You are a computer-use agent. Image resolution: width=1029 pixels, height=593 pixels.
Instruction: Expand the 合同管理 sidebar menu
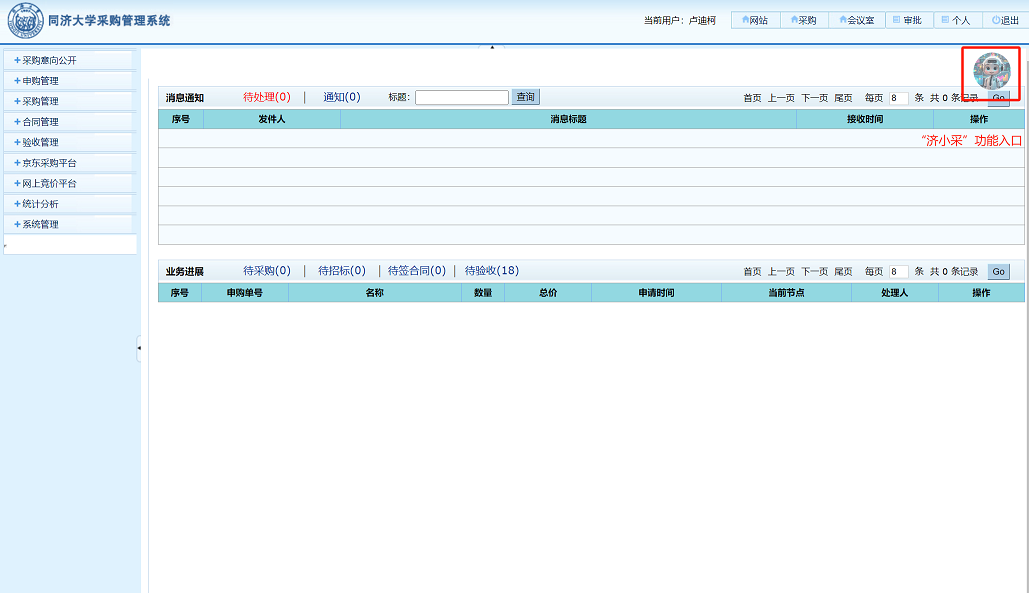point(68,122)
